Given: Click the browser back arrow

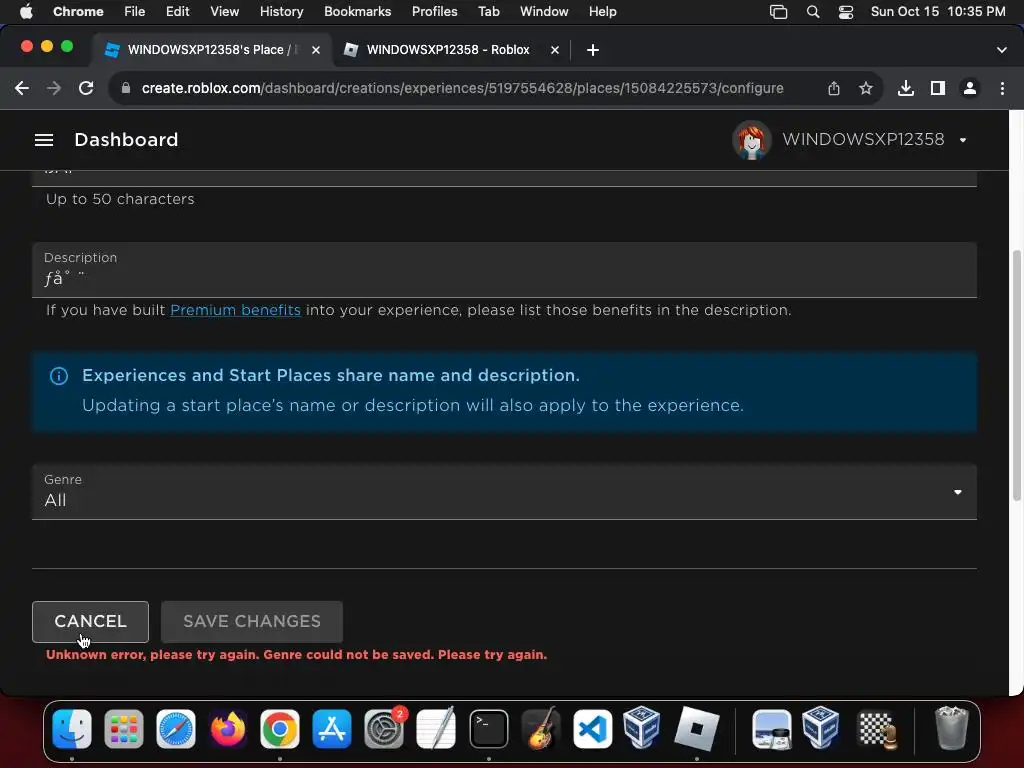Looking at the screenshot, I should [22, 88].
